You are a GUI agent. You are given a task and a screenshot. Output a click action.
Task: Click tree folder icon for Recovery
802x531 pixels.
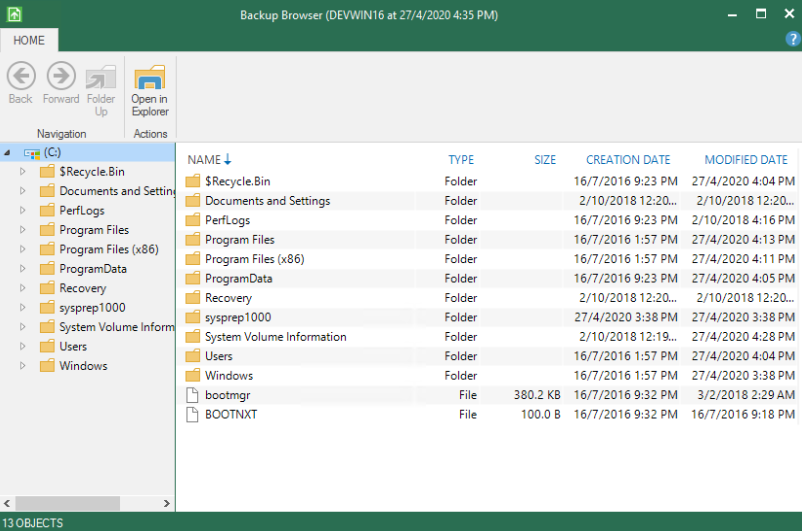tap(47, 288)
